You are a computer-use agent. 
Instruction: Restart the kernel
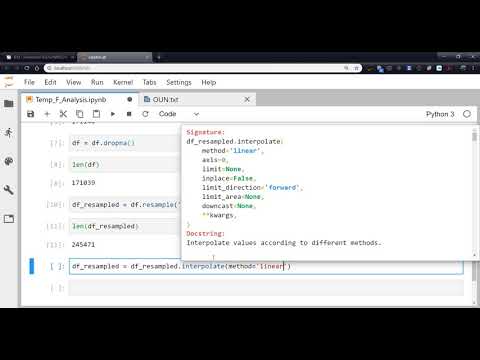tap(145, 114)
